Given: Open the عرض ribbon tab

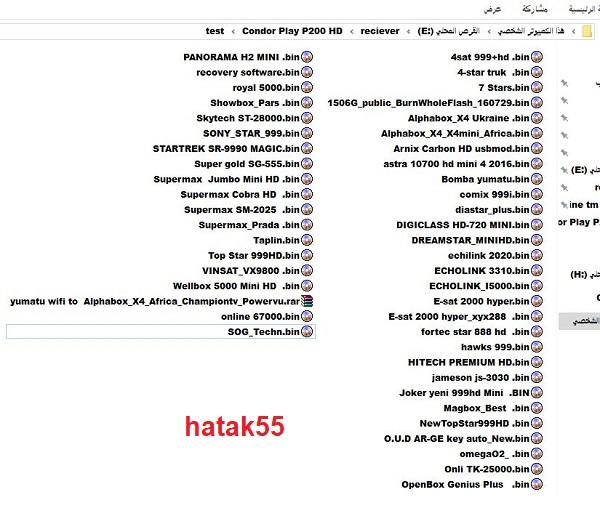Looking at the screenshot, I should click(492, 9).
